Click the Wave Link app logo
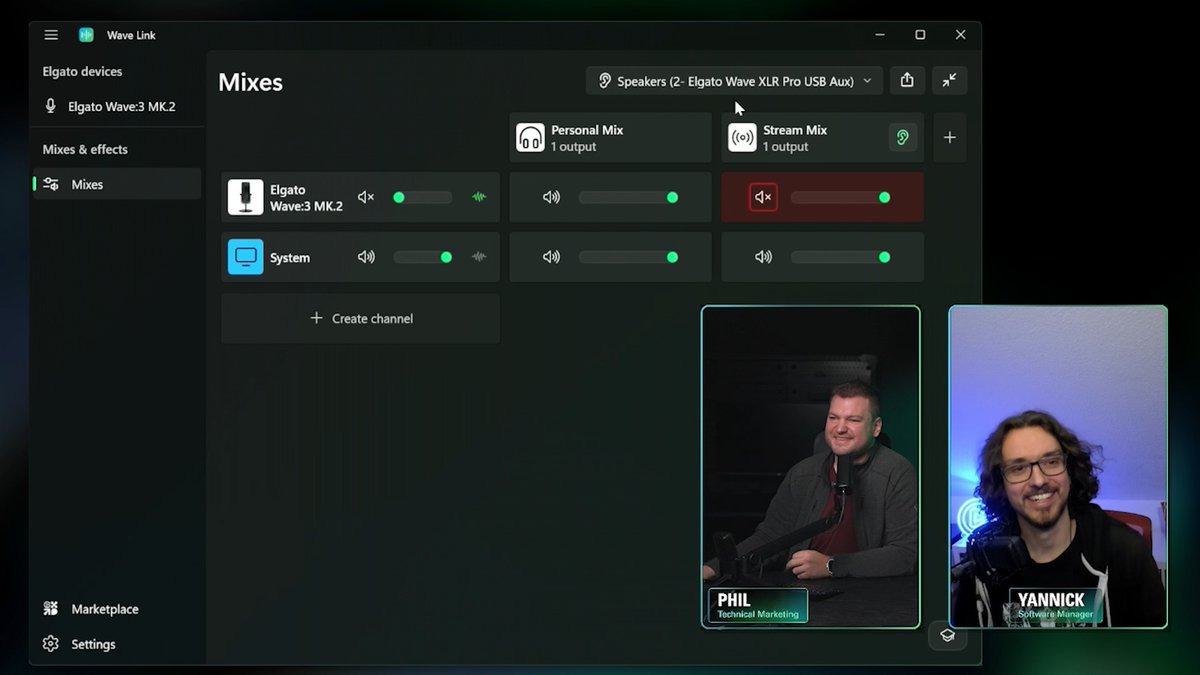 87,35
